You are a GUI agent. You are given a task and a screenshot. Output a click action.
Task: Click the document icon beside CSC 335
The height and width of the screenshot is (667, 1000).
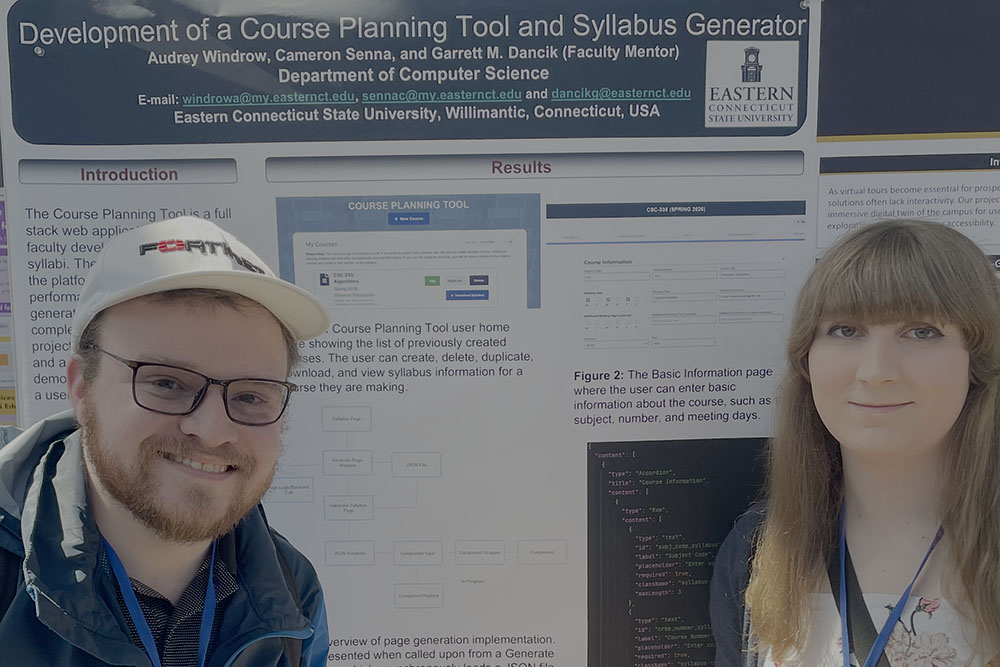tap(324, 281)
